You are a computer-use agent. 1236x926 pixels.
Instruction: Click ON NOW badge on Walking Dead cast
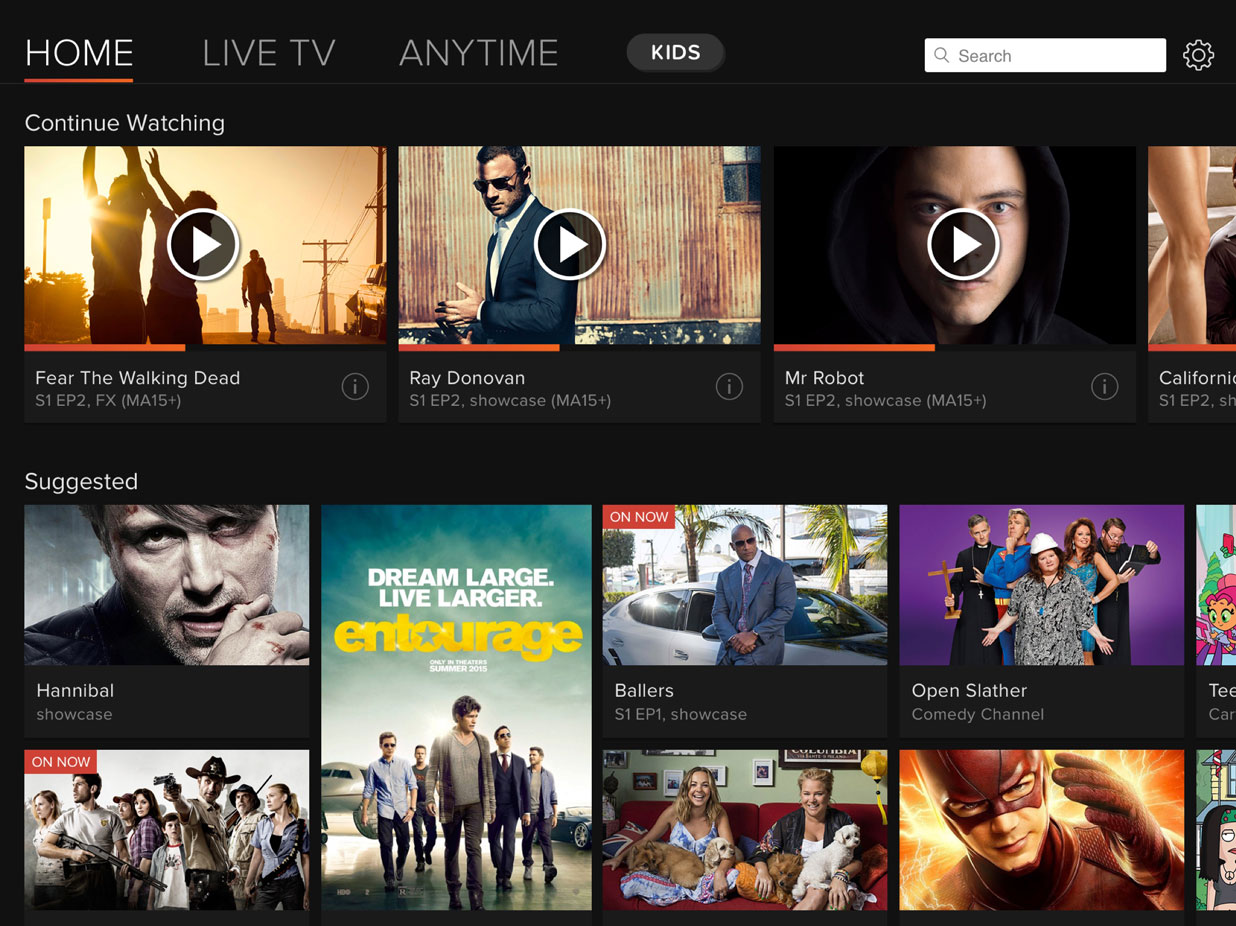[61, 762]
